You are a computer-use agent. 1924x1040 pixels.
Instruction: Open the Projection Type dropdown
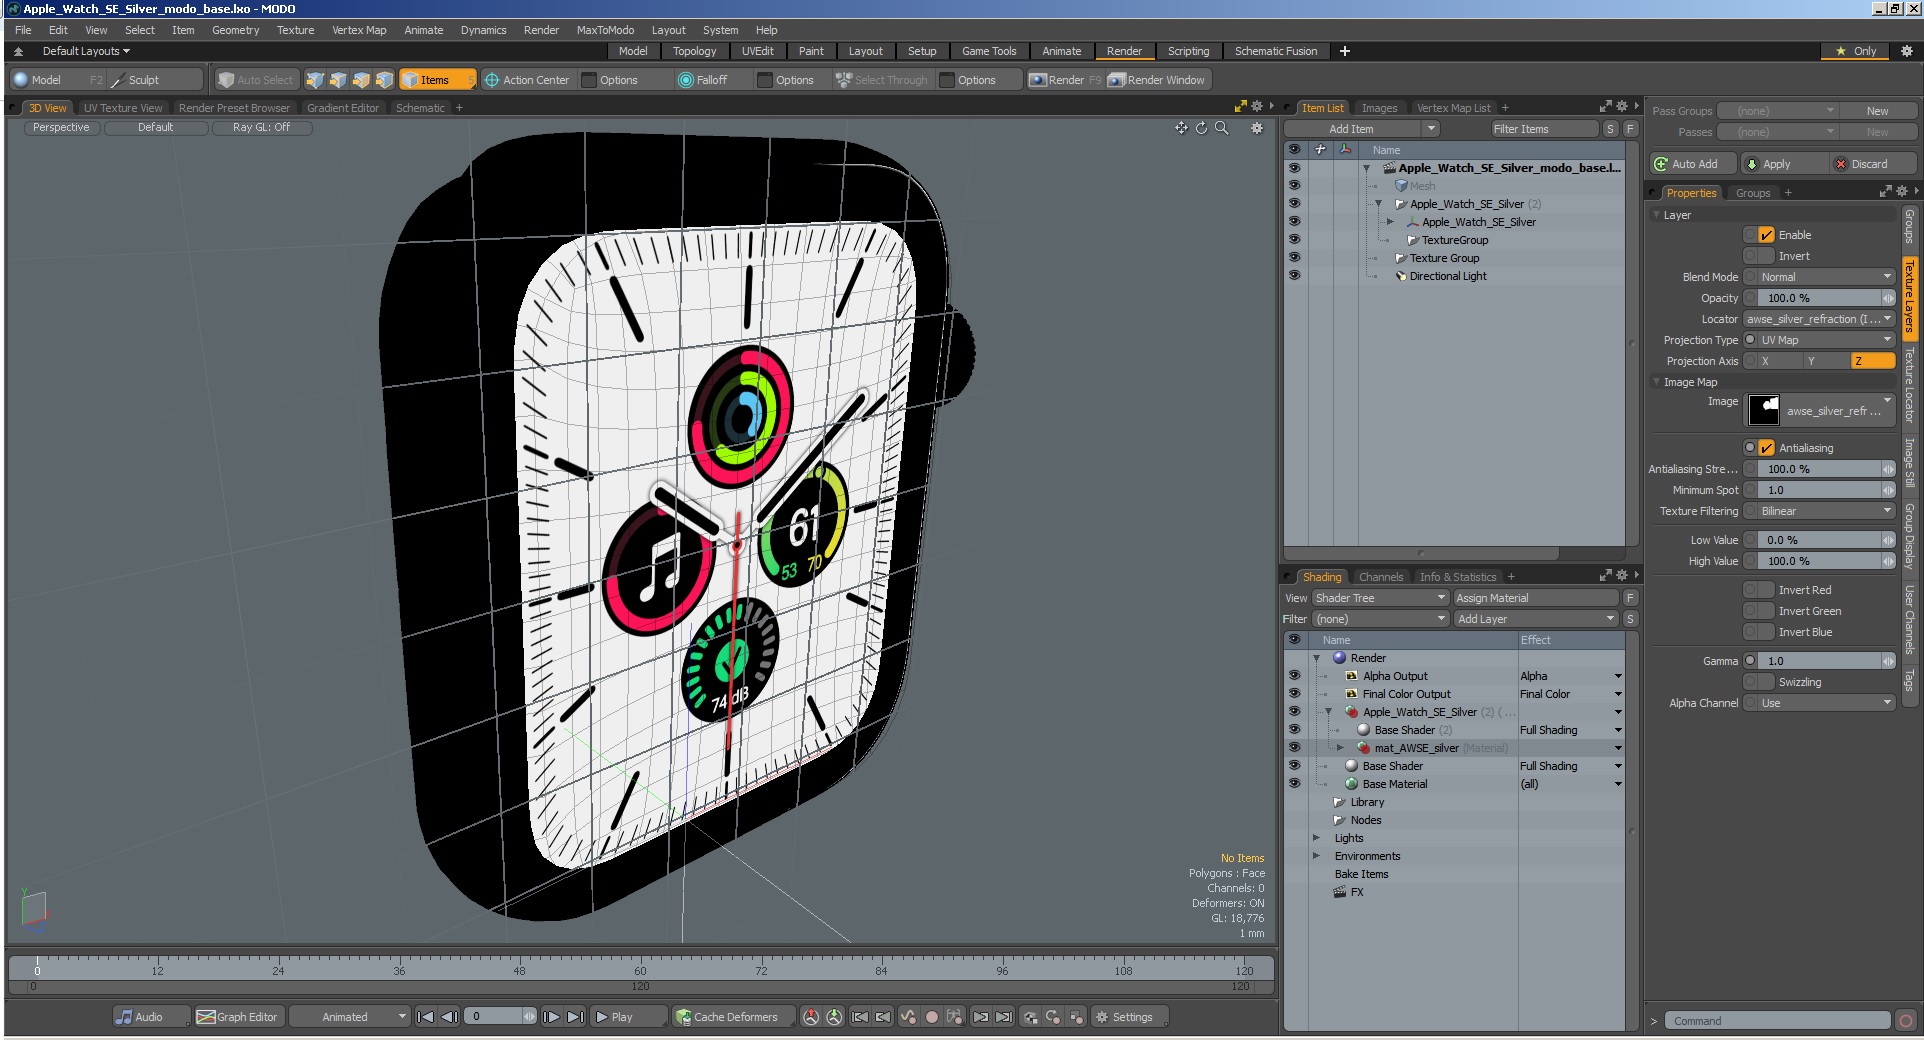pyautogui.click(x=1826, y=340)
